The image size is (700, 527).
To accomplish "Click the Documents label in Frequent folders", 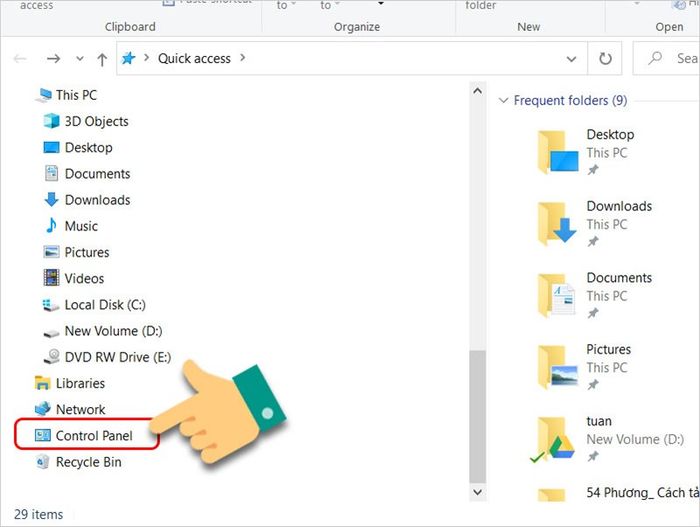I will click(x=619, y=277).
